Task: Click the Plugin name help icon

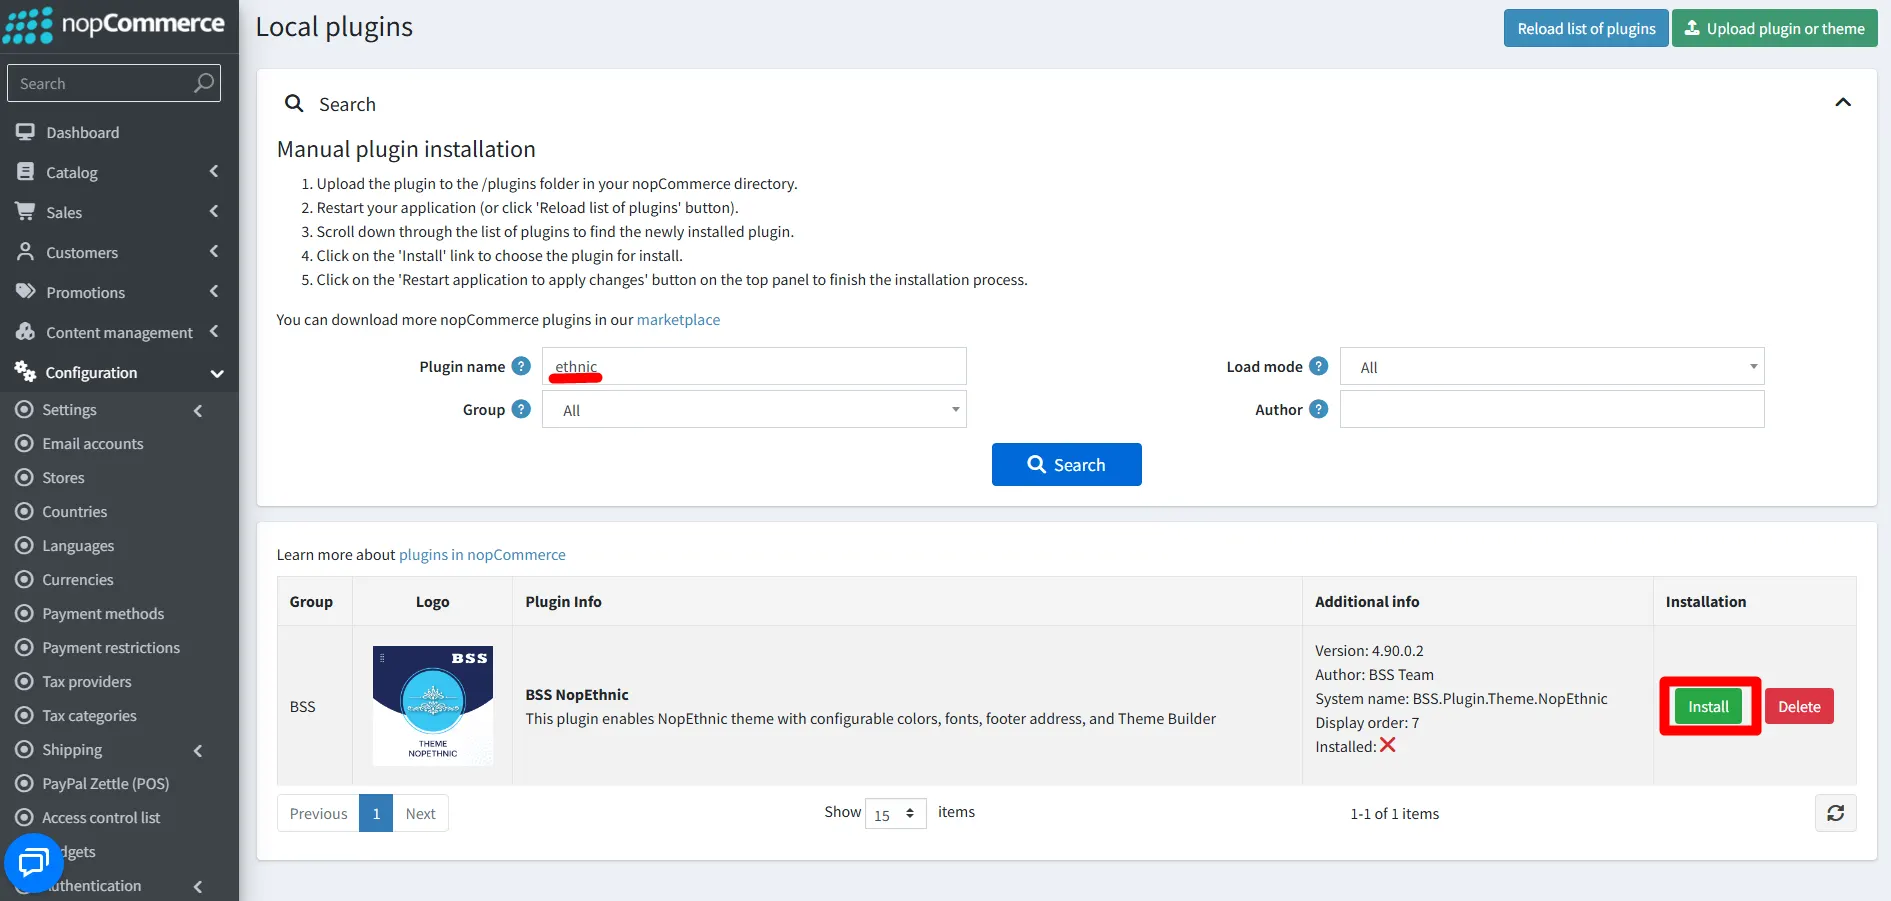Action: (521, 366)
